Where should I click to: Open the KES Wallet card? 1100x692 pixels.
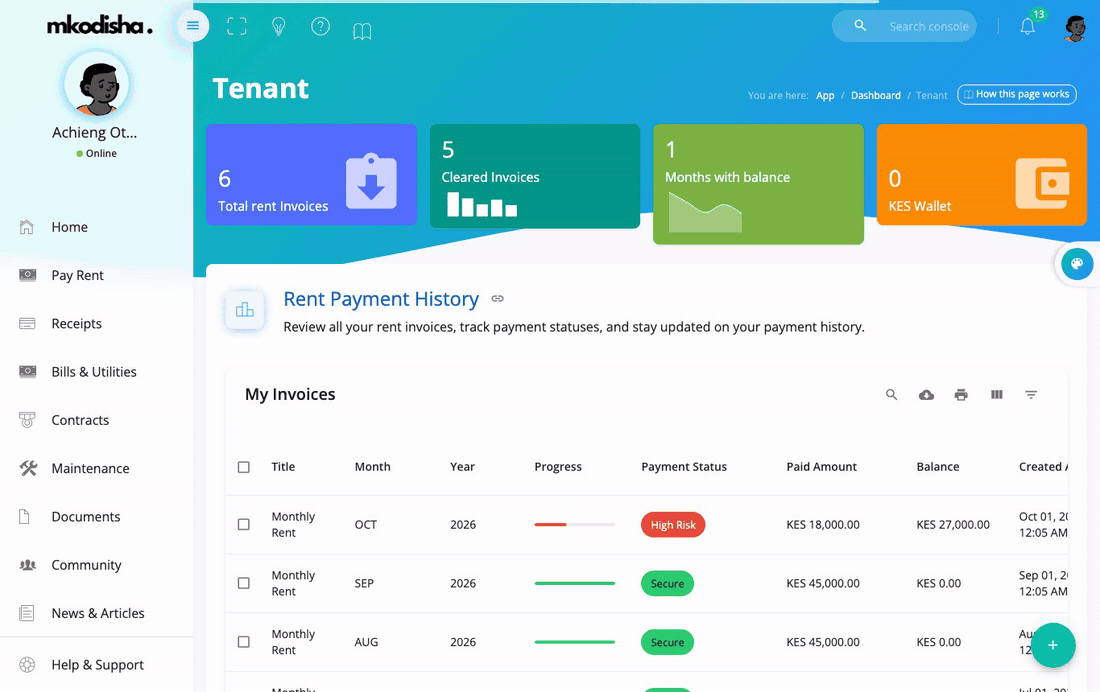click(x=981, y=175)
